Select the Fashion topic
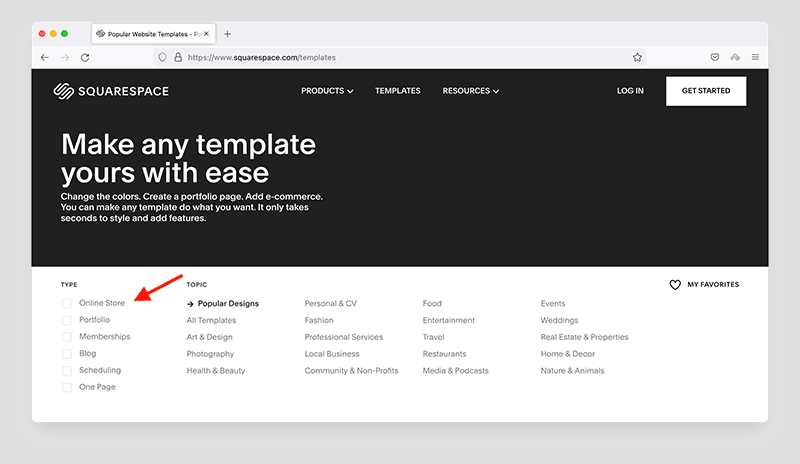Image resolution: width=800 pixels, height=464 pixels. [x=319, y=321]
